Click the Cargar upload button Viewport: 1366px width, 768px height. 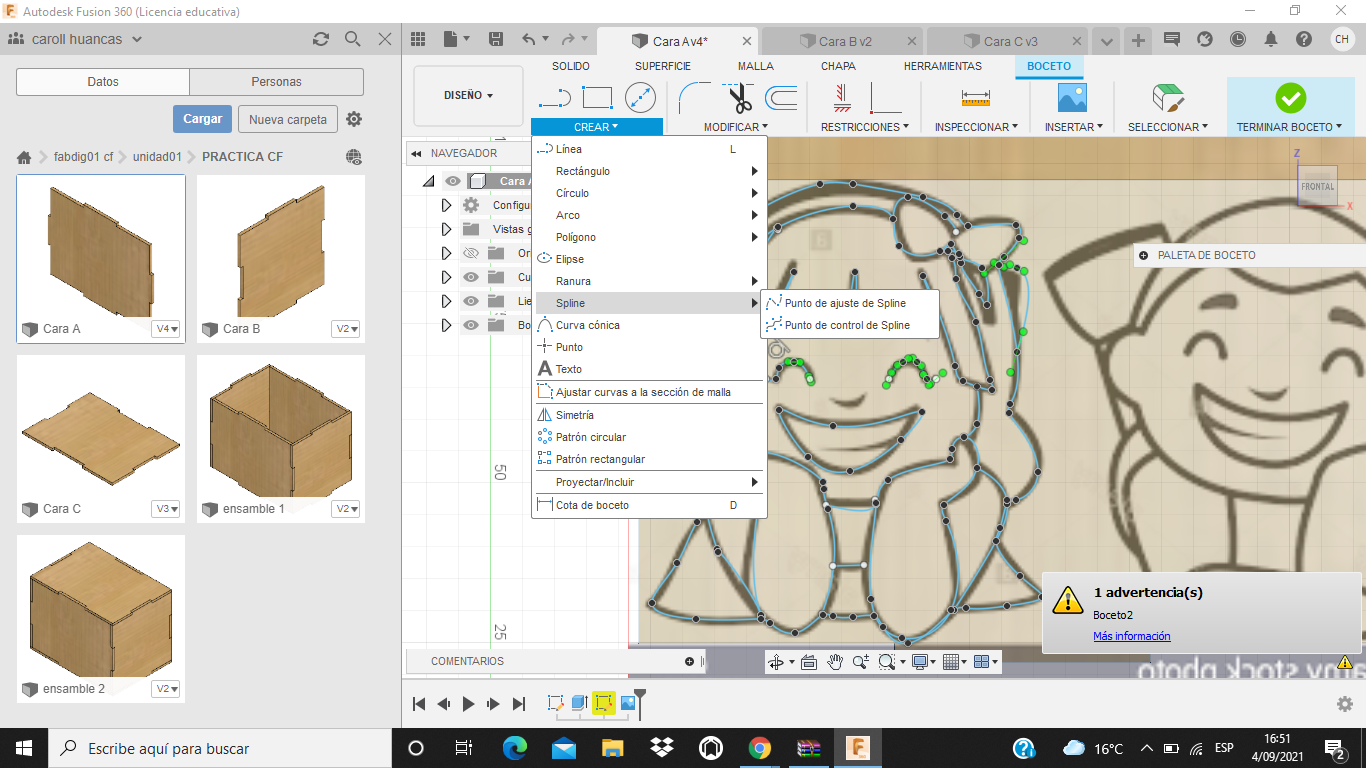pos(202,119)
